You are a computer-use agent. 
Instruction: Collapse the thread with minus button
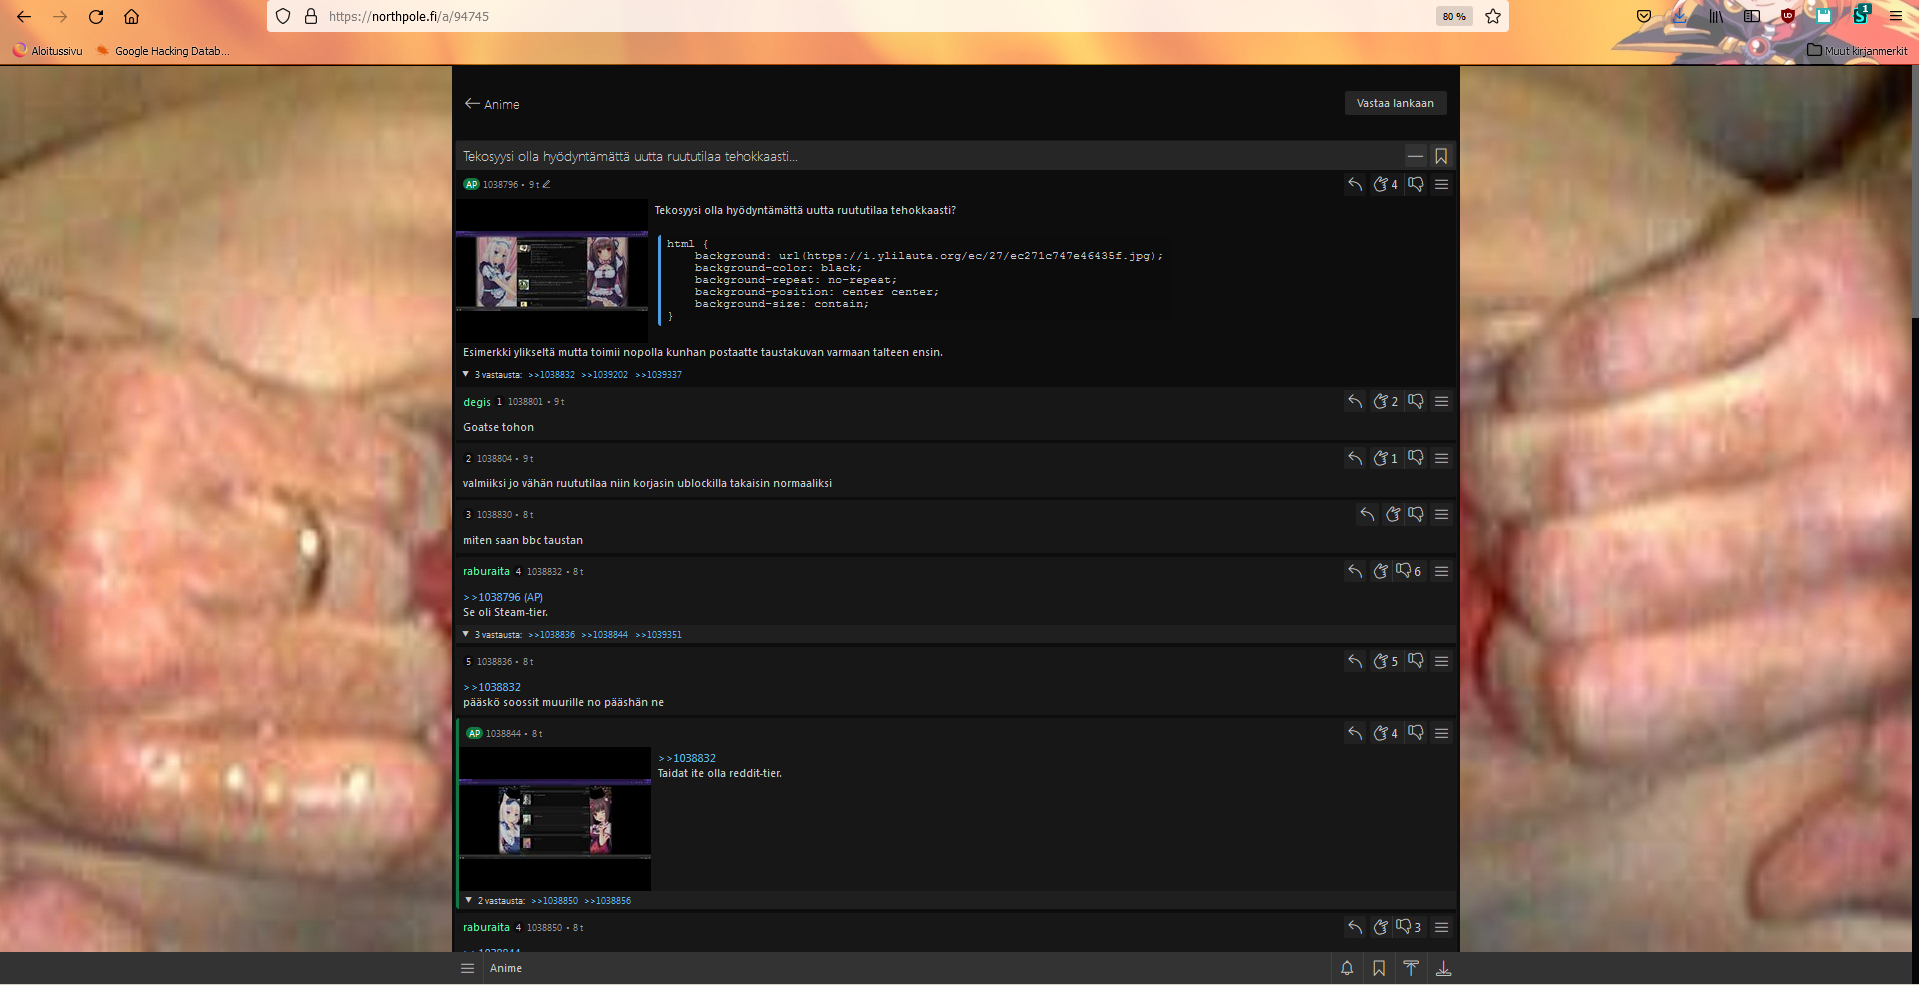1415,156
